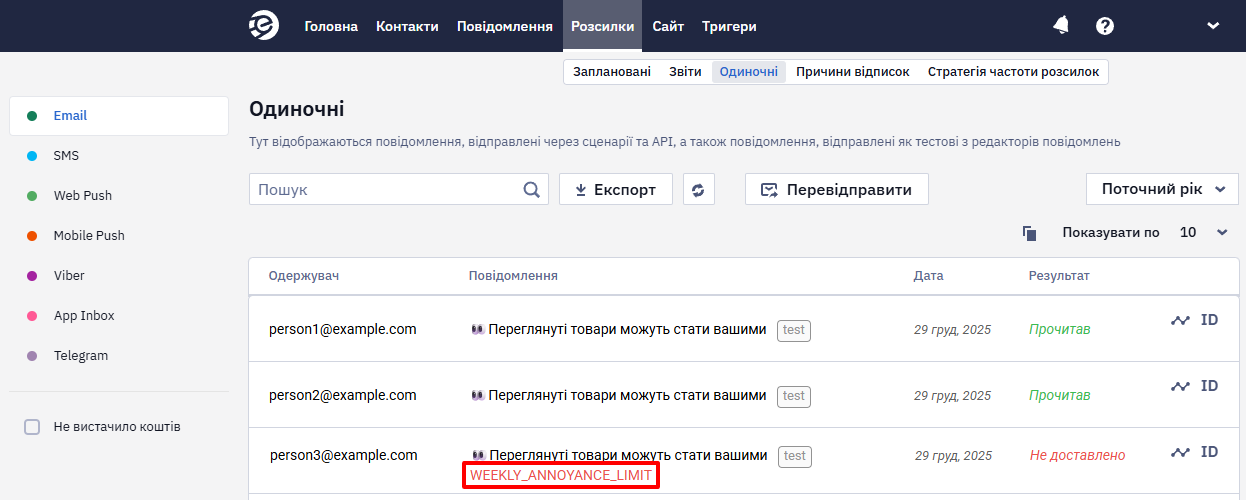Go to Головна menu item
This screenshot has height=500, width=1246.
pos(331,26)
